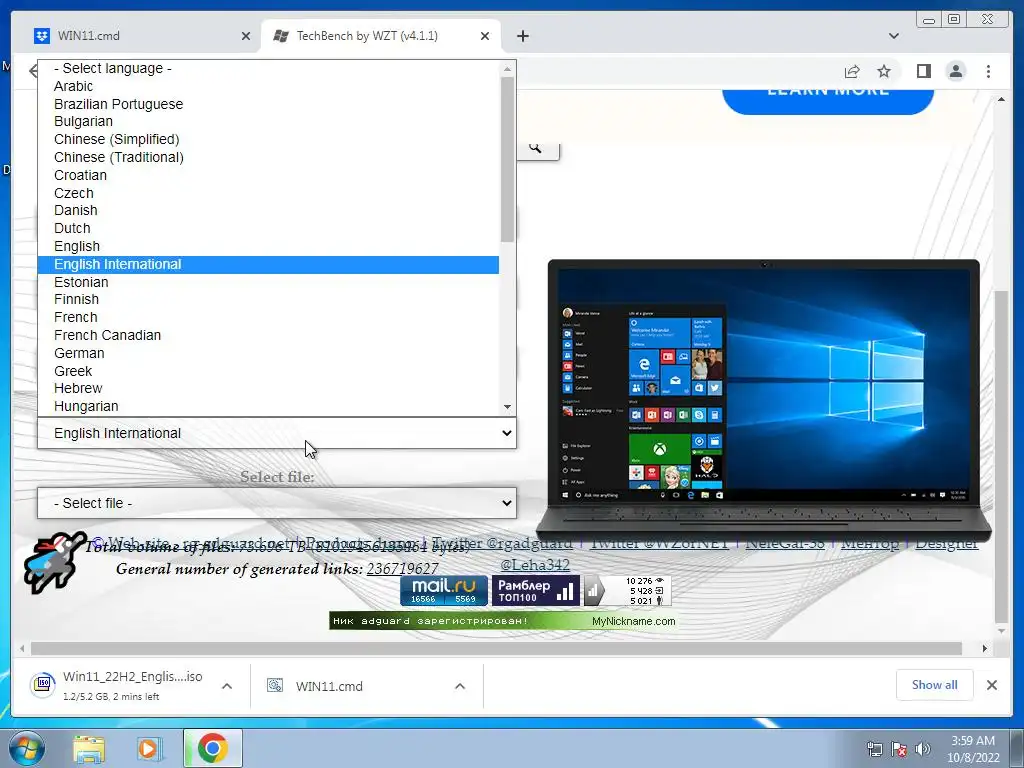Launch Windows Media Player from taskbar
This screenshot has width=1024, height=768.
pyautogui.click(x=150, y=748)
